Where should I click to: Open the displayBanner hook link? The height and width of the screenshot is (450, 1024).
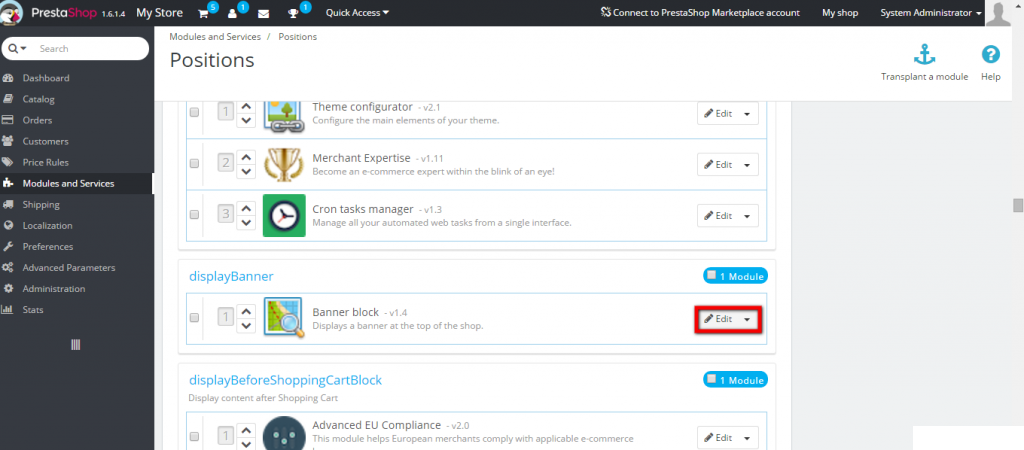pos(231,276)
